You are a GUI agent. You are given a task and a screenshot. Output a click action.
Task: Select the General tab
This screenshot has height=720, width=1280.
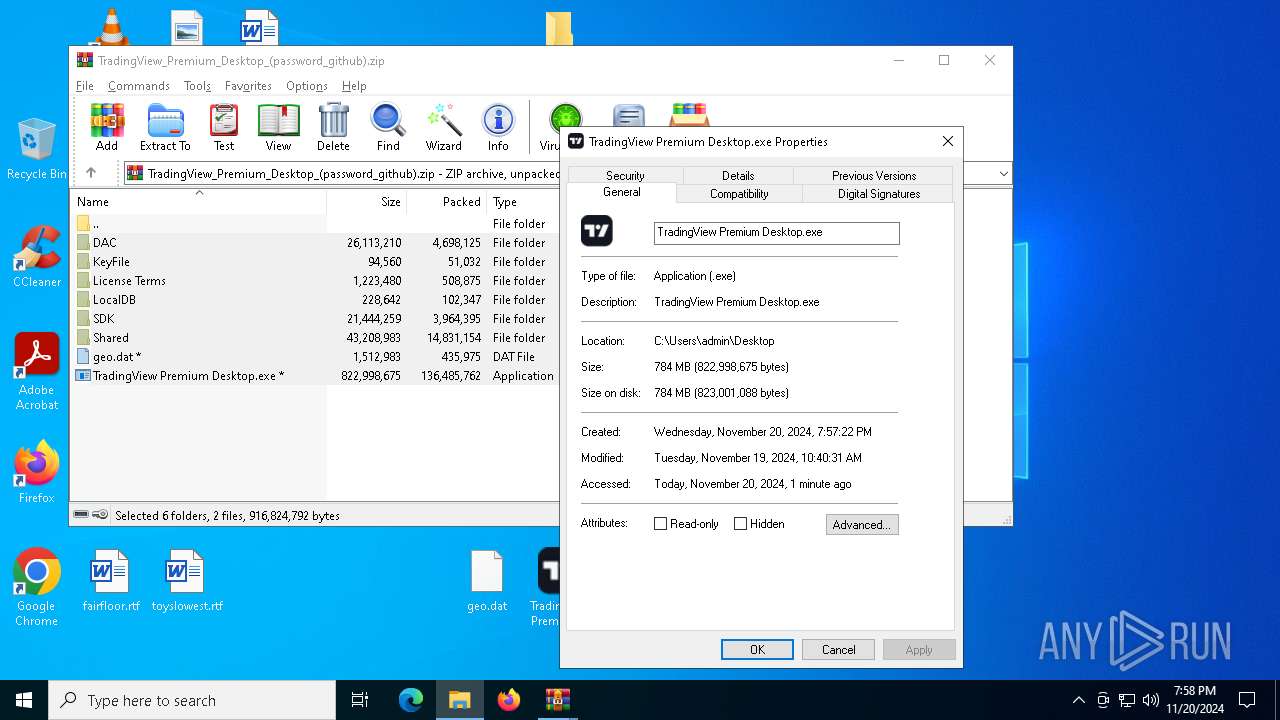(x=622, y=192)
